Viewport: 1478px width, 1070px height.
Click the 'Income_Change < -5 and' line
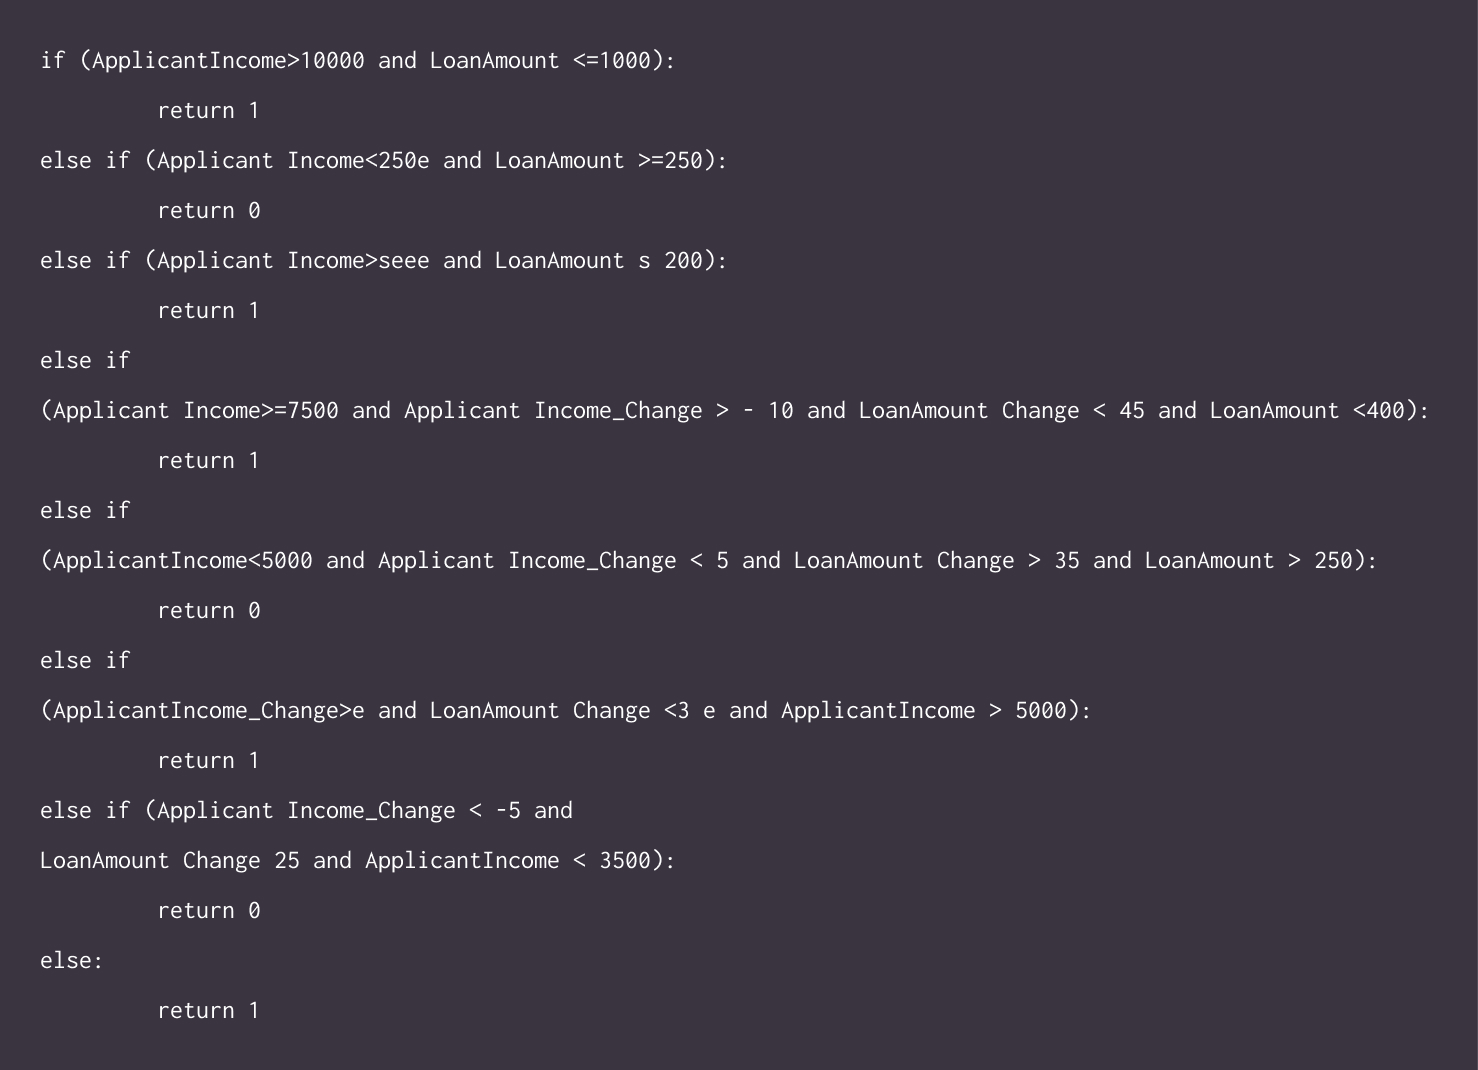306,811
